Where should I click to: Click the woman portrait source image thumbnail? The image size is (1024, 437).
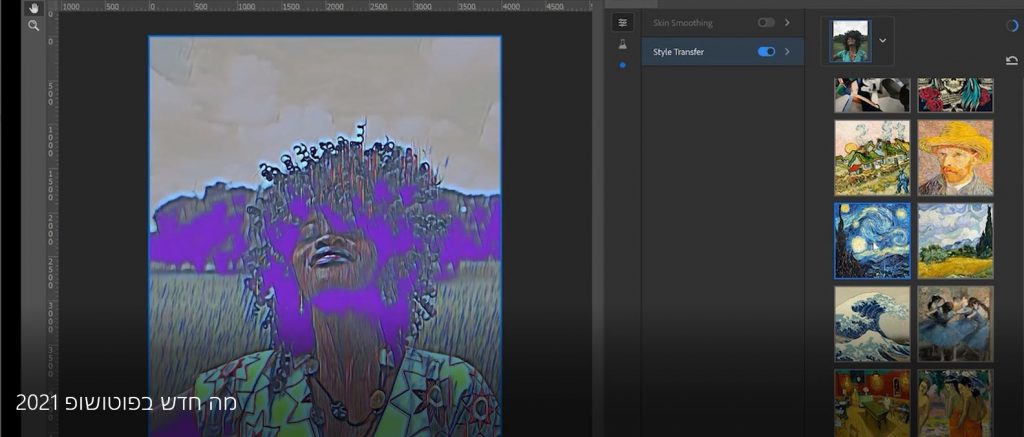pyautogui.click(x=850, y=41)
